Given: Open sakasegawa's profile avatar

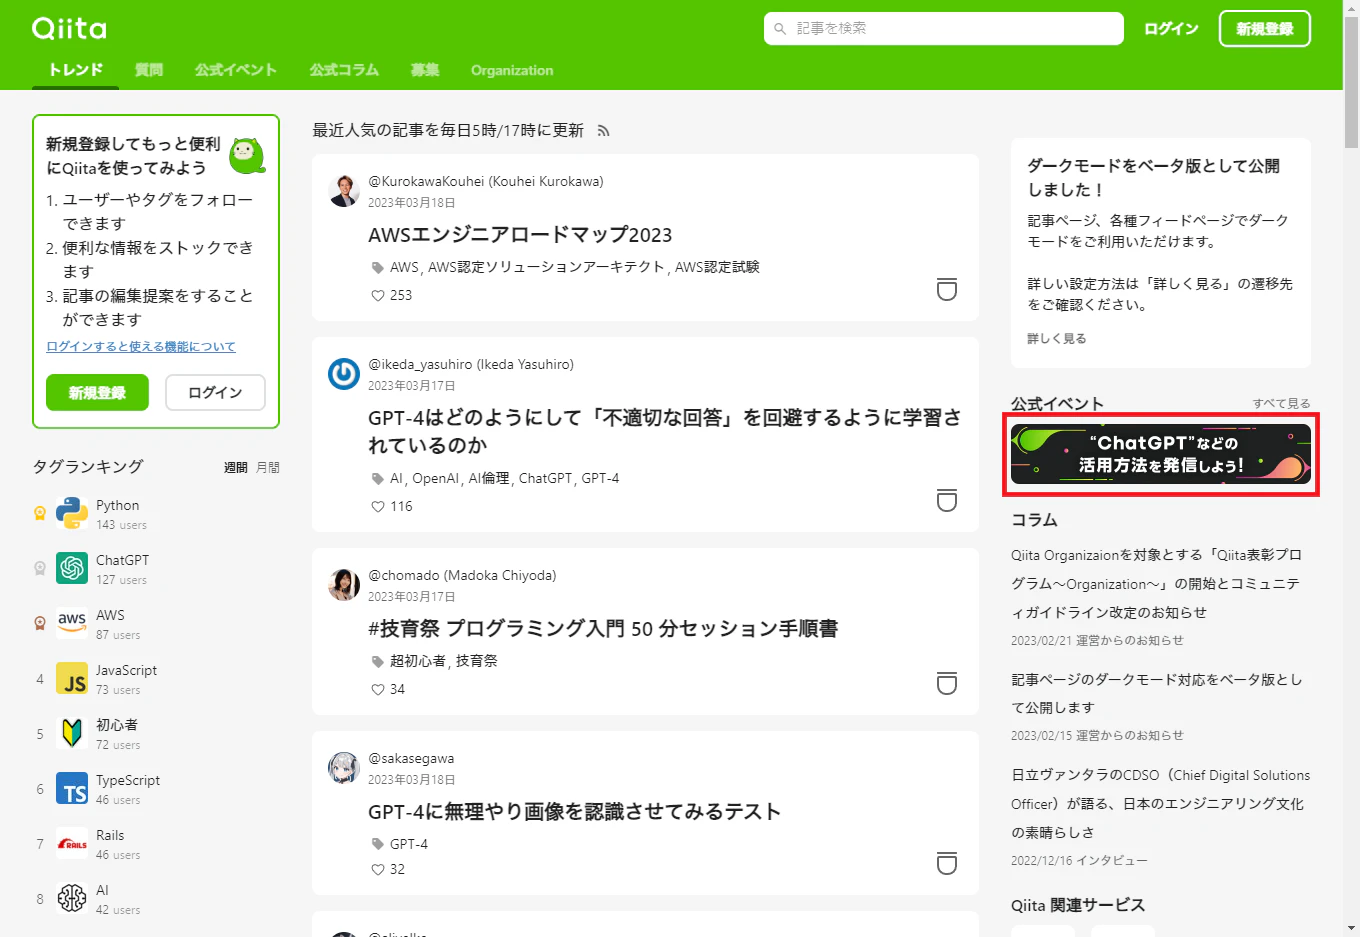Looking at the screenshot, I should coord(344,767).
